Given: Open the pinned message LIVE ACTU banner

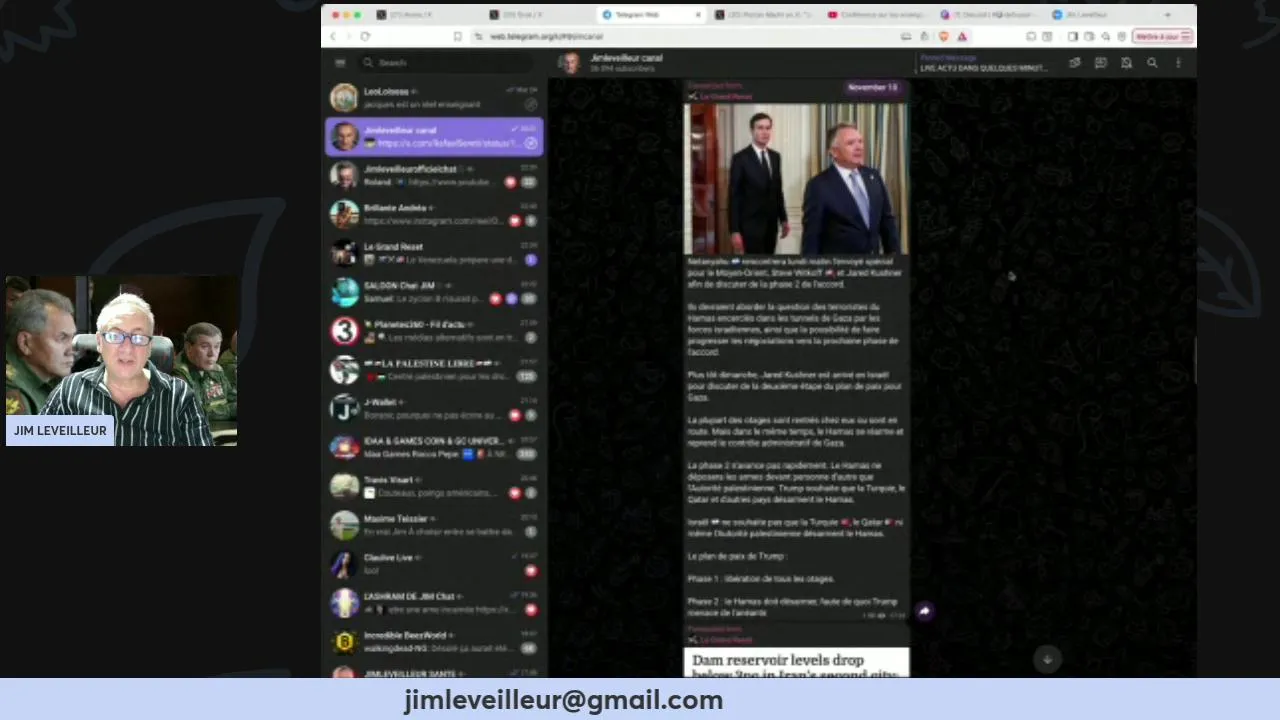Looking at the screenshot, I should [983, 63].
